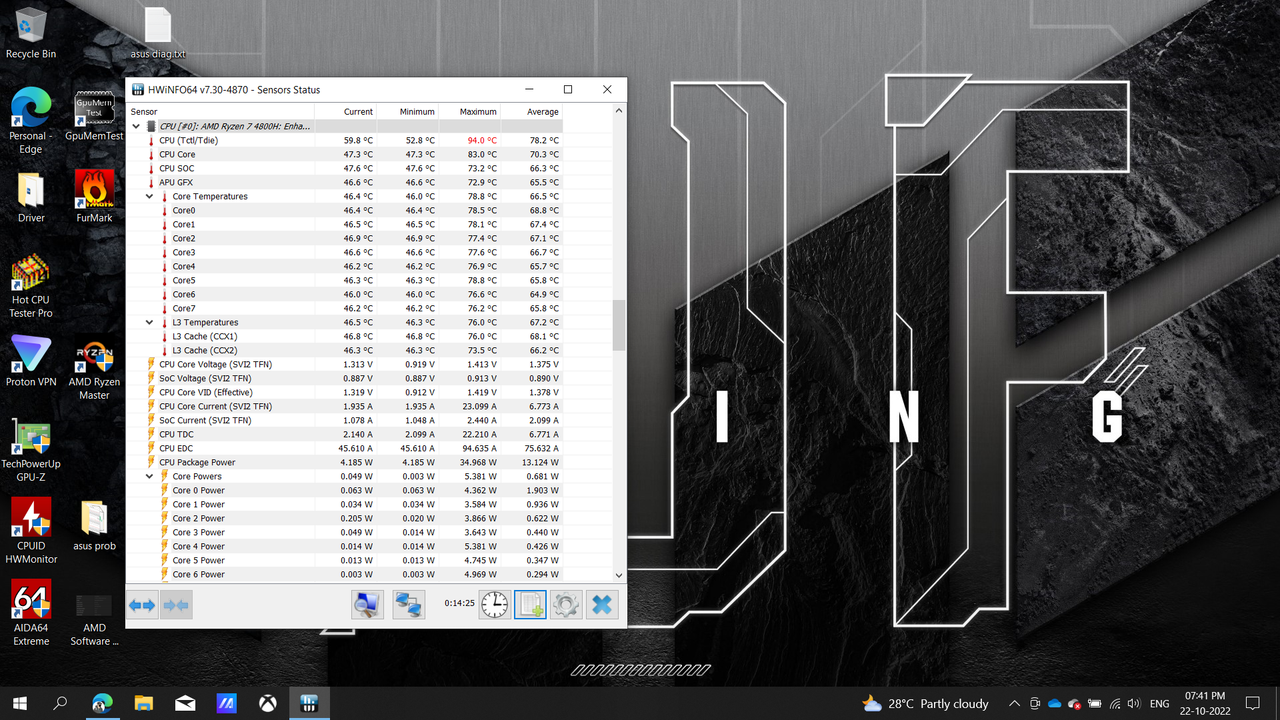Select the CPU Package Power row
The width and height of the screenshot is (1280, 720).
pyautogui.click(x=345, y=463)
